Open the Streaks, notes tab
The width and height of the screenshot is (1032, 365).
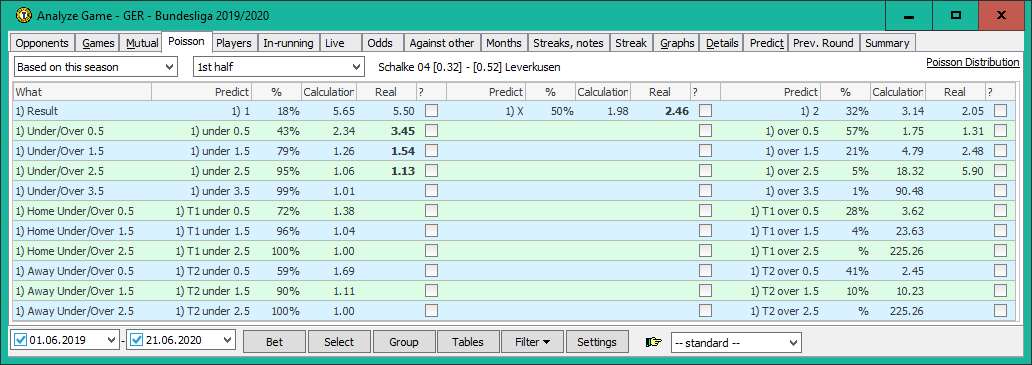coord(568,43)
